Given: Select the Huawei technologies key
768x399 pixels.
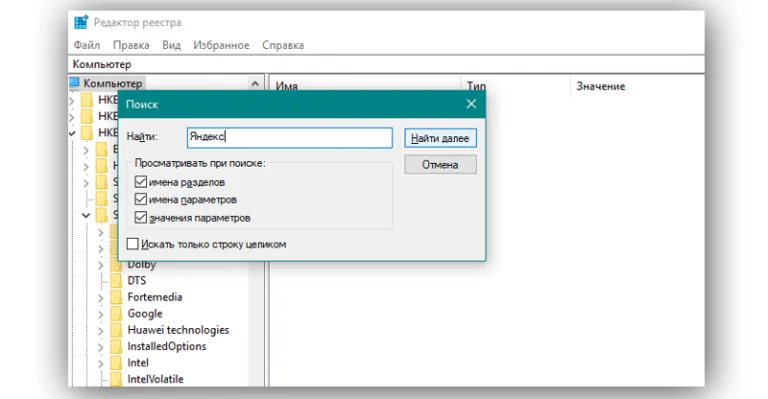Looking at the screenshot, I should pos(178,330).
